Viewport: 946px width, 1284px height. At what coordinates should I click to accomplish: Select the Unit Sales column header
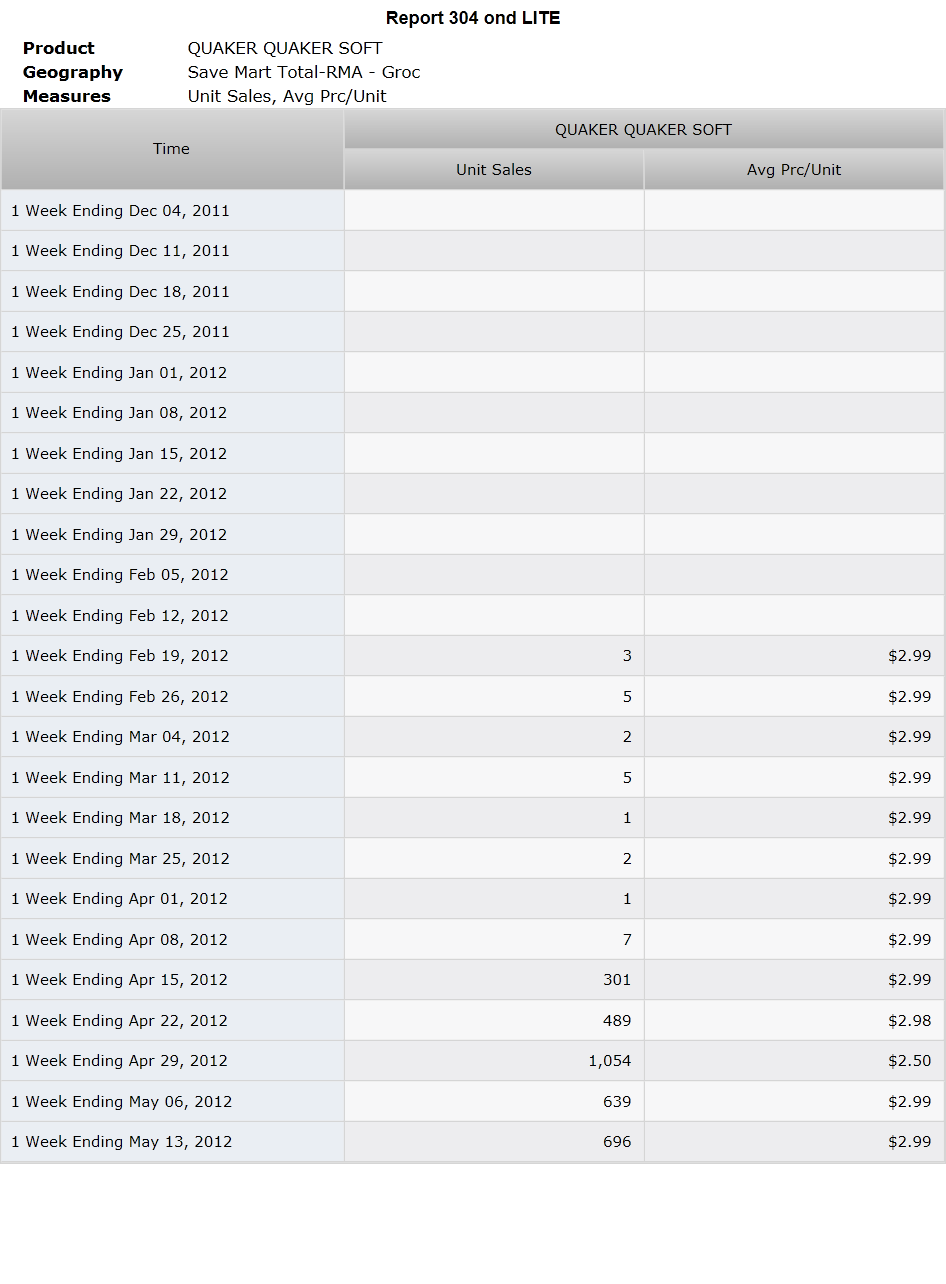coord(494,170)
